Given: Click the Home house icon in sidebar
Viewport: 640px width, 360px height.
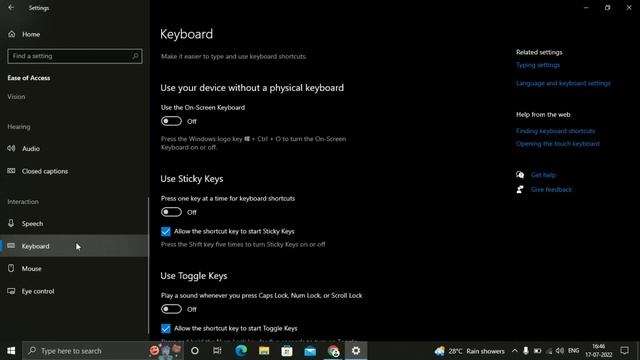Looking at the screenshot, I should pyautogui.click(x=11, y=34).
